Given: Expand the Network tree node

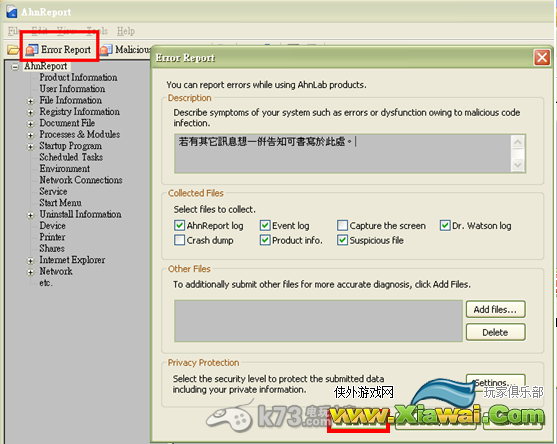Looking at the screenshot, I should coord(31,272).
